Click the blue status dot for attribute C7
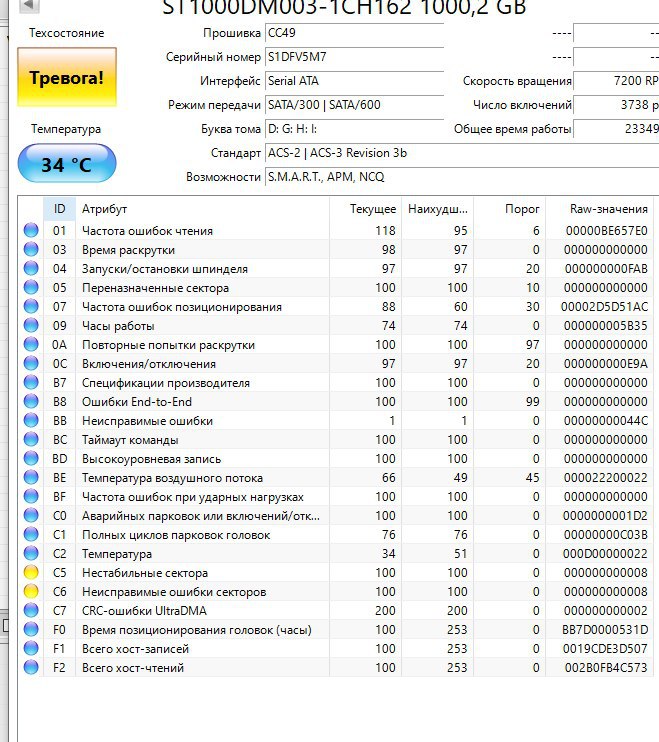Screen dimensions: 659x742 tap(31, 610)
